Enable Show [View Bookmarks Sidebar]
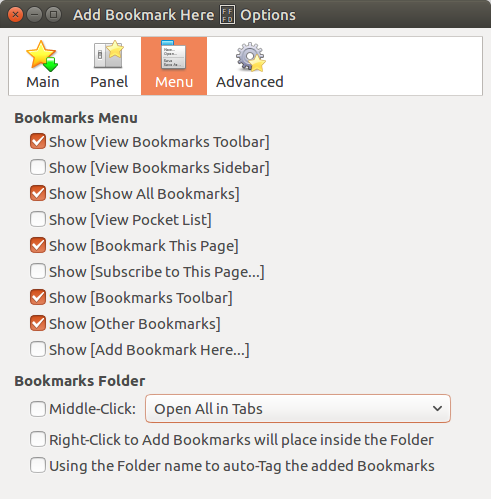This screenshot has height=499, width=491. (x=38, y=167)
